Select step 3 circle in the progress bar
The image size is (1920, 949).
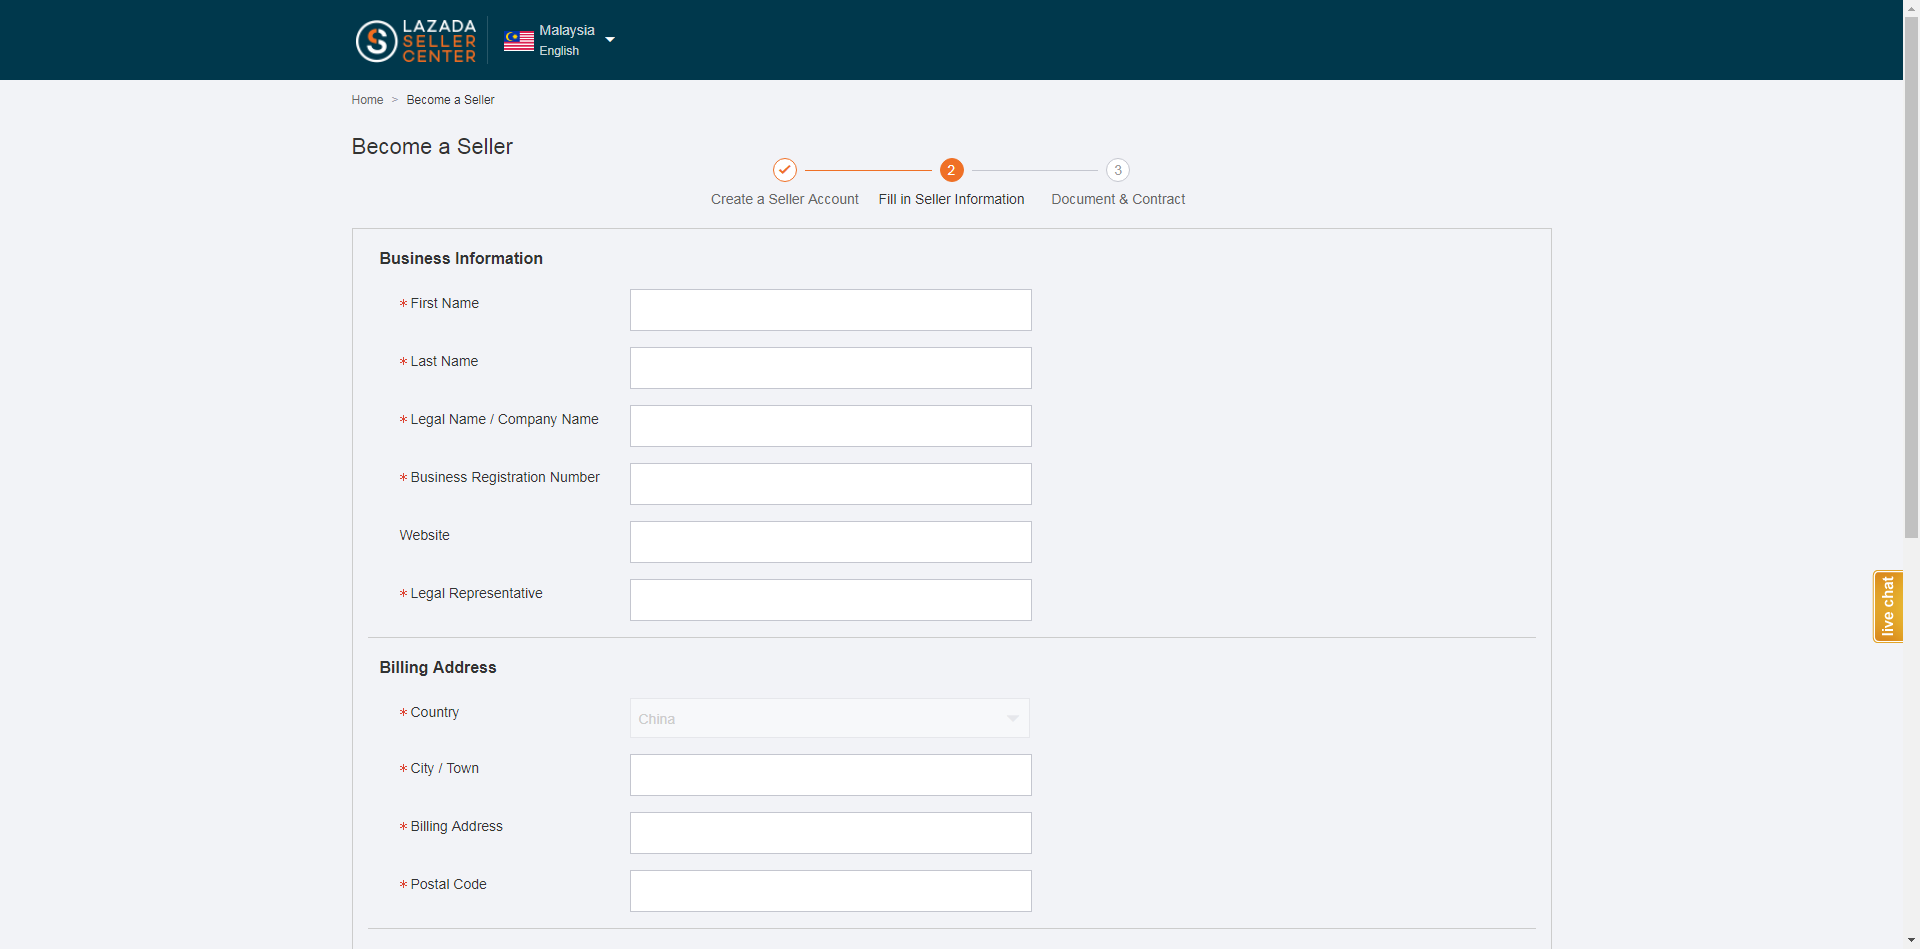click(1118, 170)
